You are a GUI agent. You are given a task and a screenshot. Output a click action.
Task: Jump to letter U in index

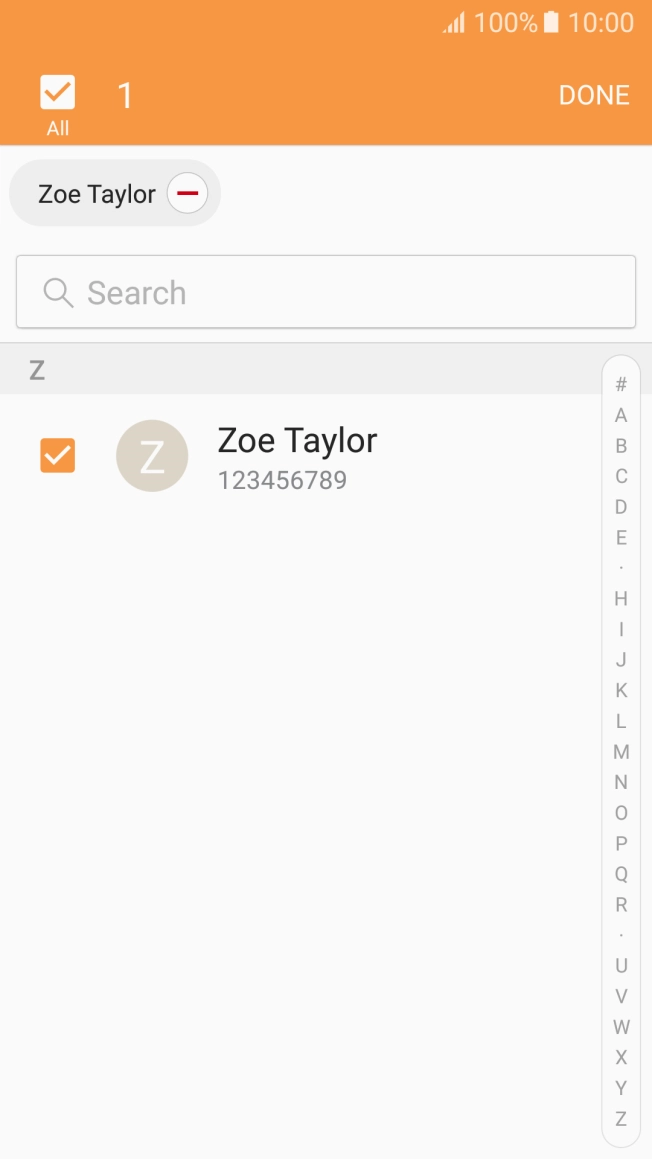point(621,966)
